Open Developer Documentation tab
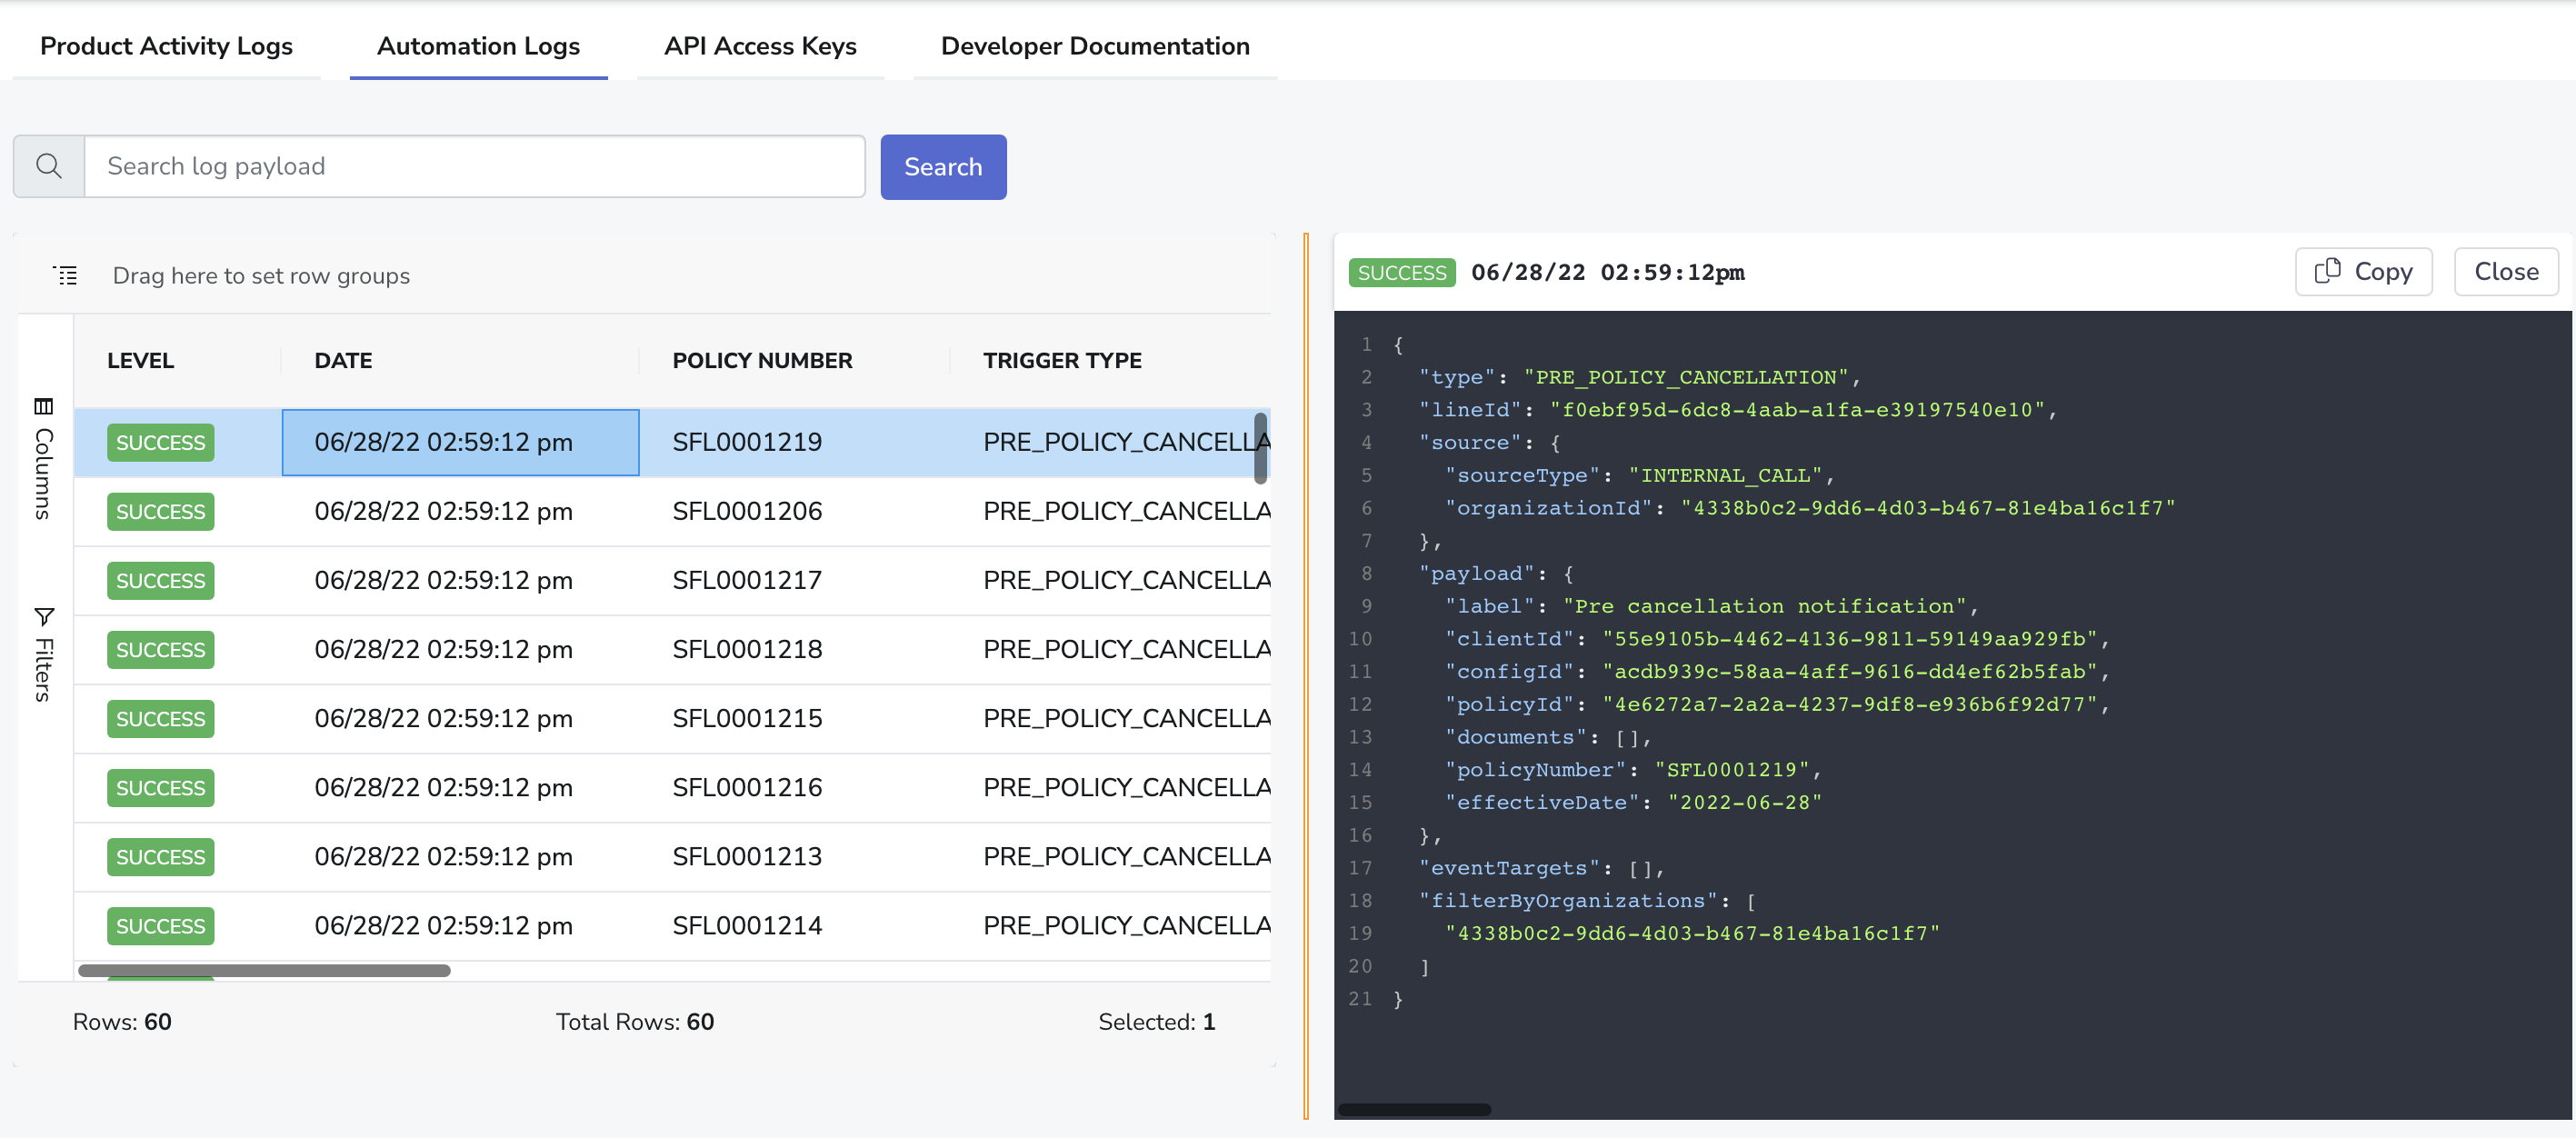 [x=1095, y=46]
